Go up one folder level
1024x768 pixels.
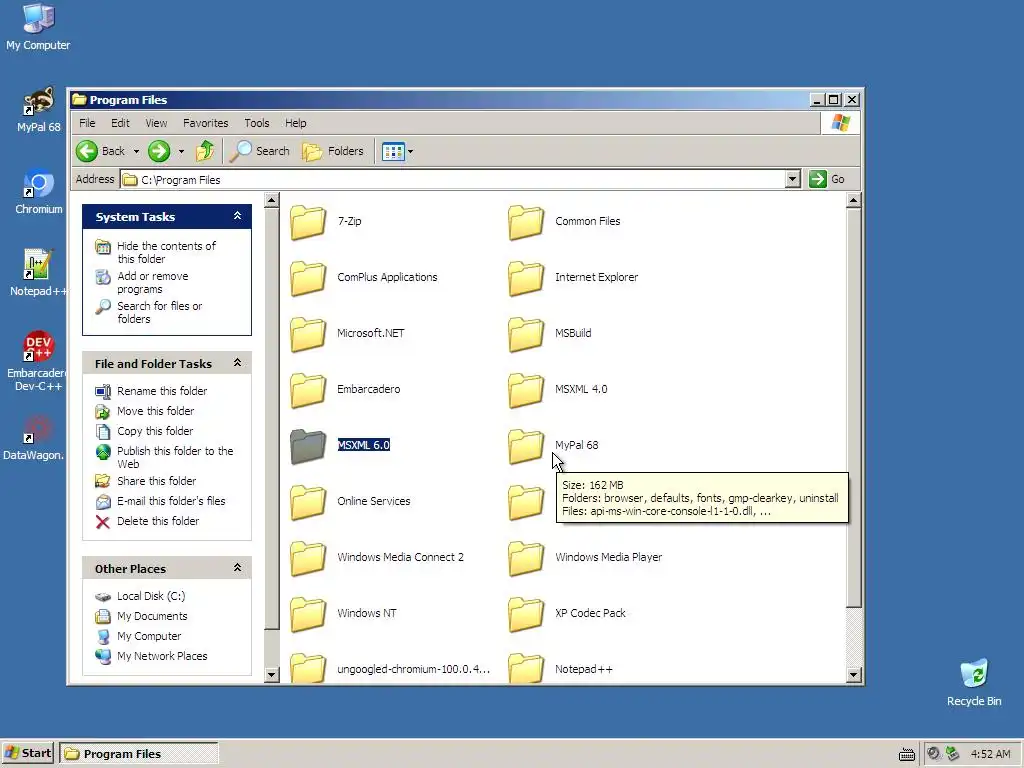click(205, 151)
